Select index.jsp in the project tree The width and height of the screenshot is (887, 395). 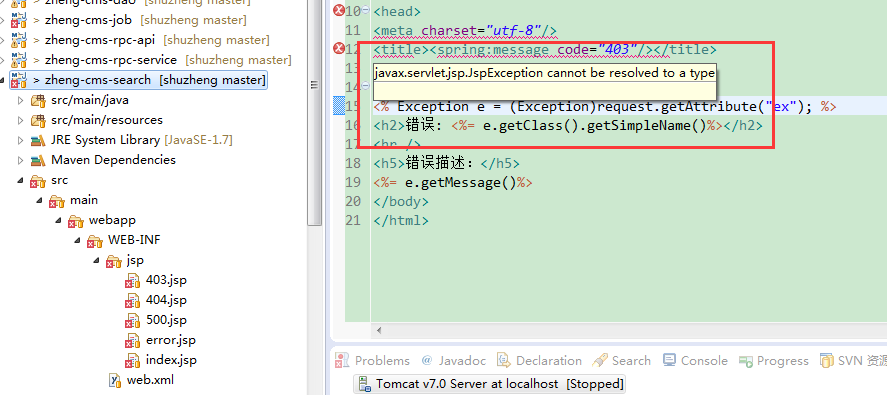(171, 360)
